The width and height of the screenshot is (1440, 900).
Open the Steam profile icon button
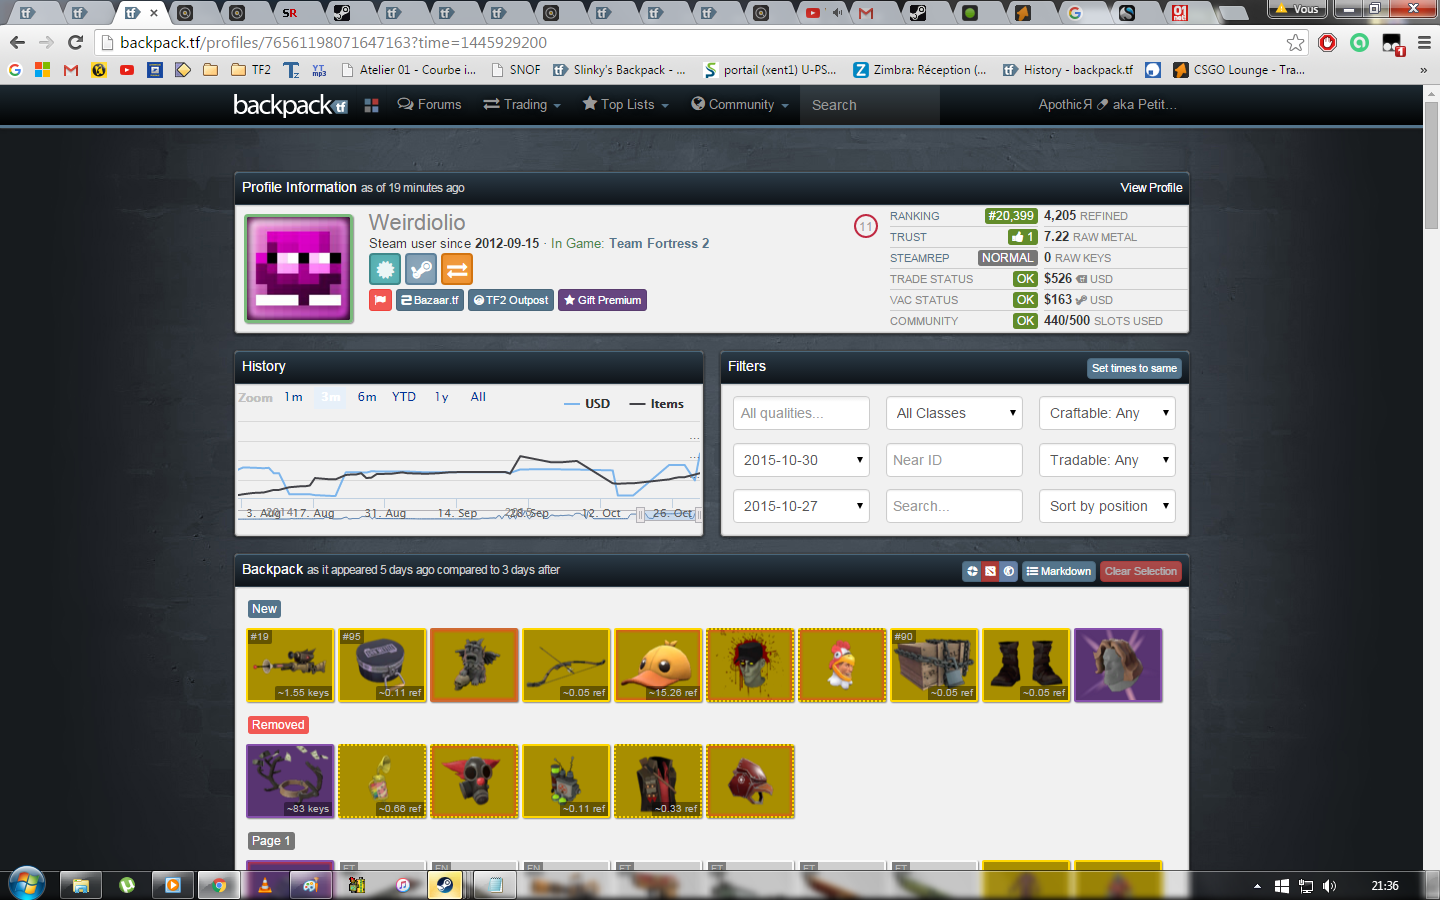pyautogui.click(x=421, y=269)
